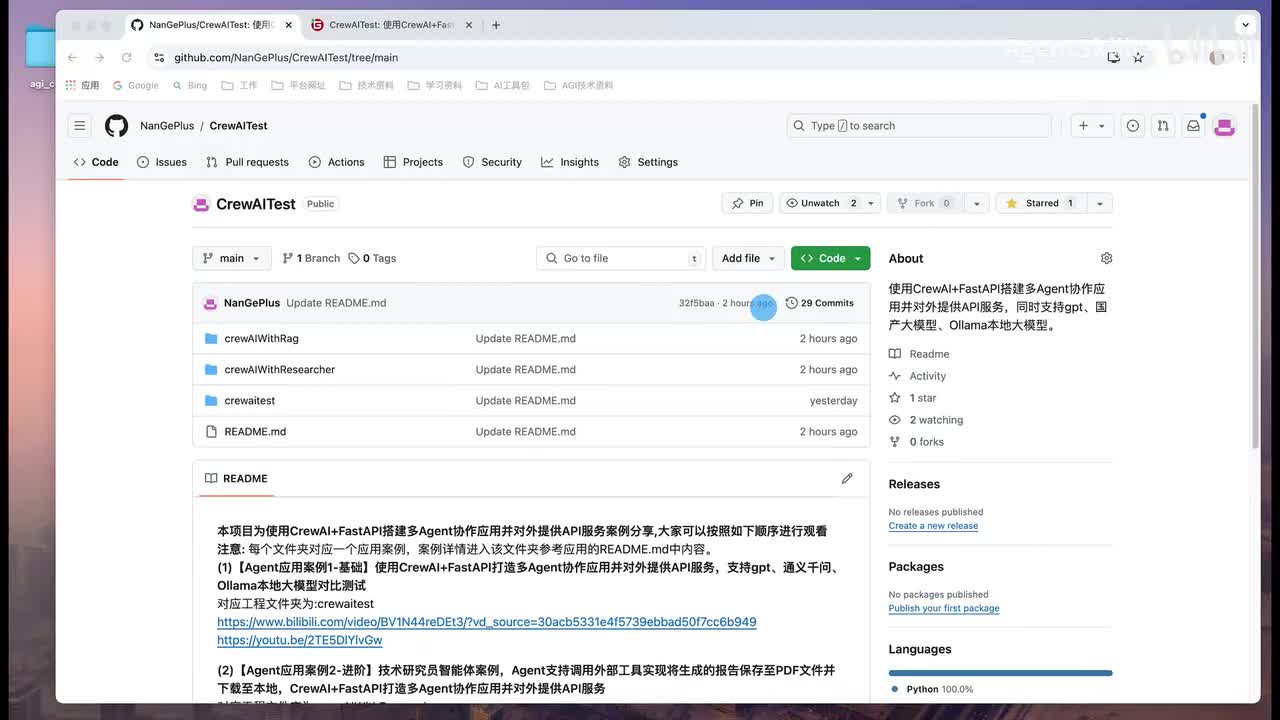Open a new browser tab with the plus button

pos(496,25)
